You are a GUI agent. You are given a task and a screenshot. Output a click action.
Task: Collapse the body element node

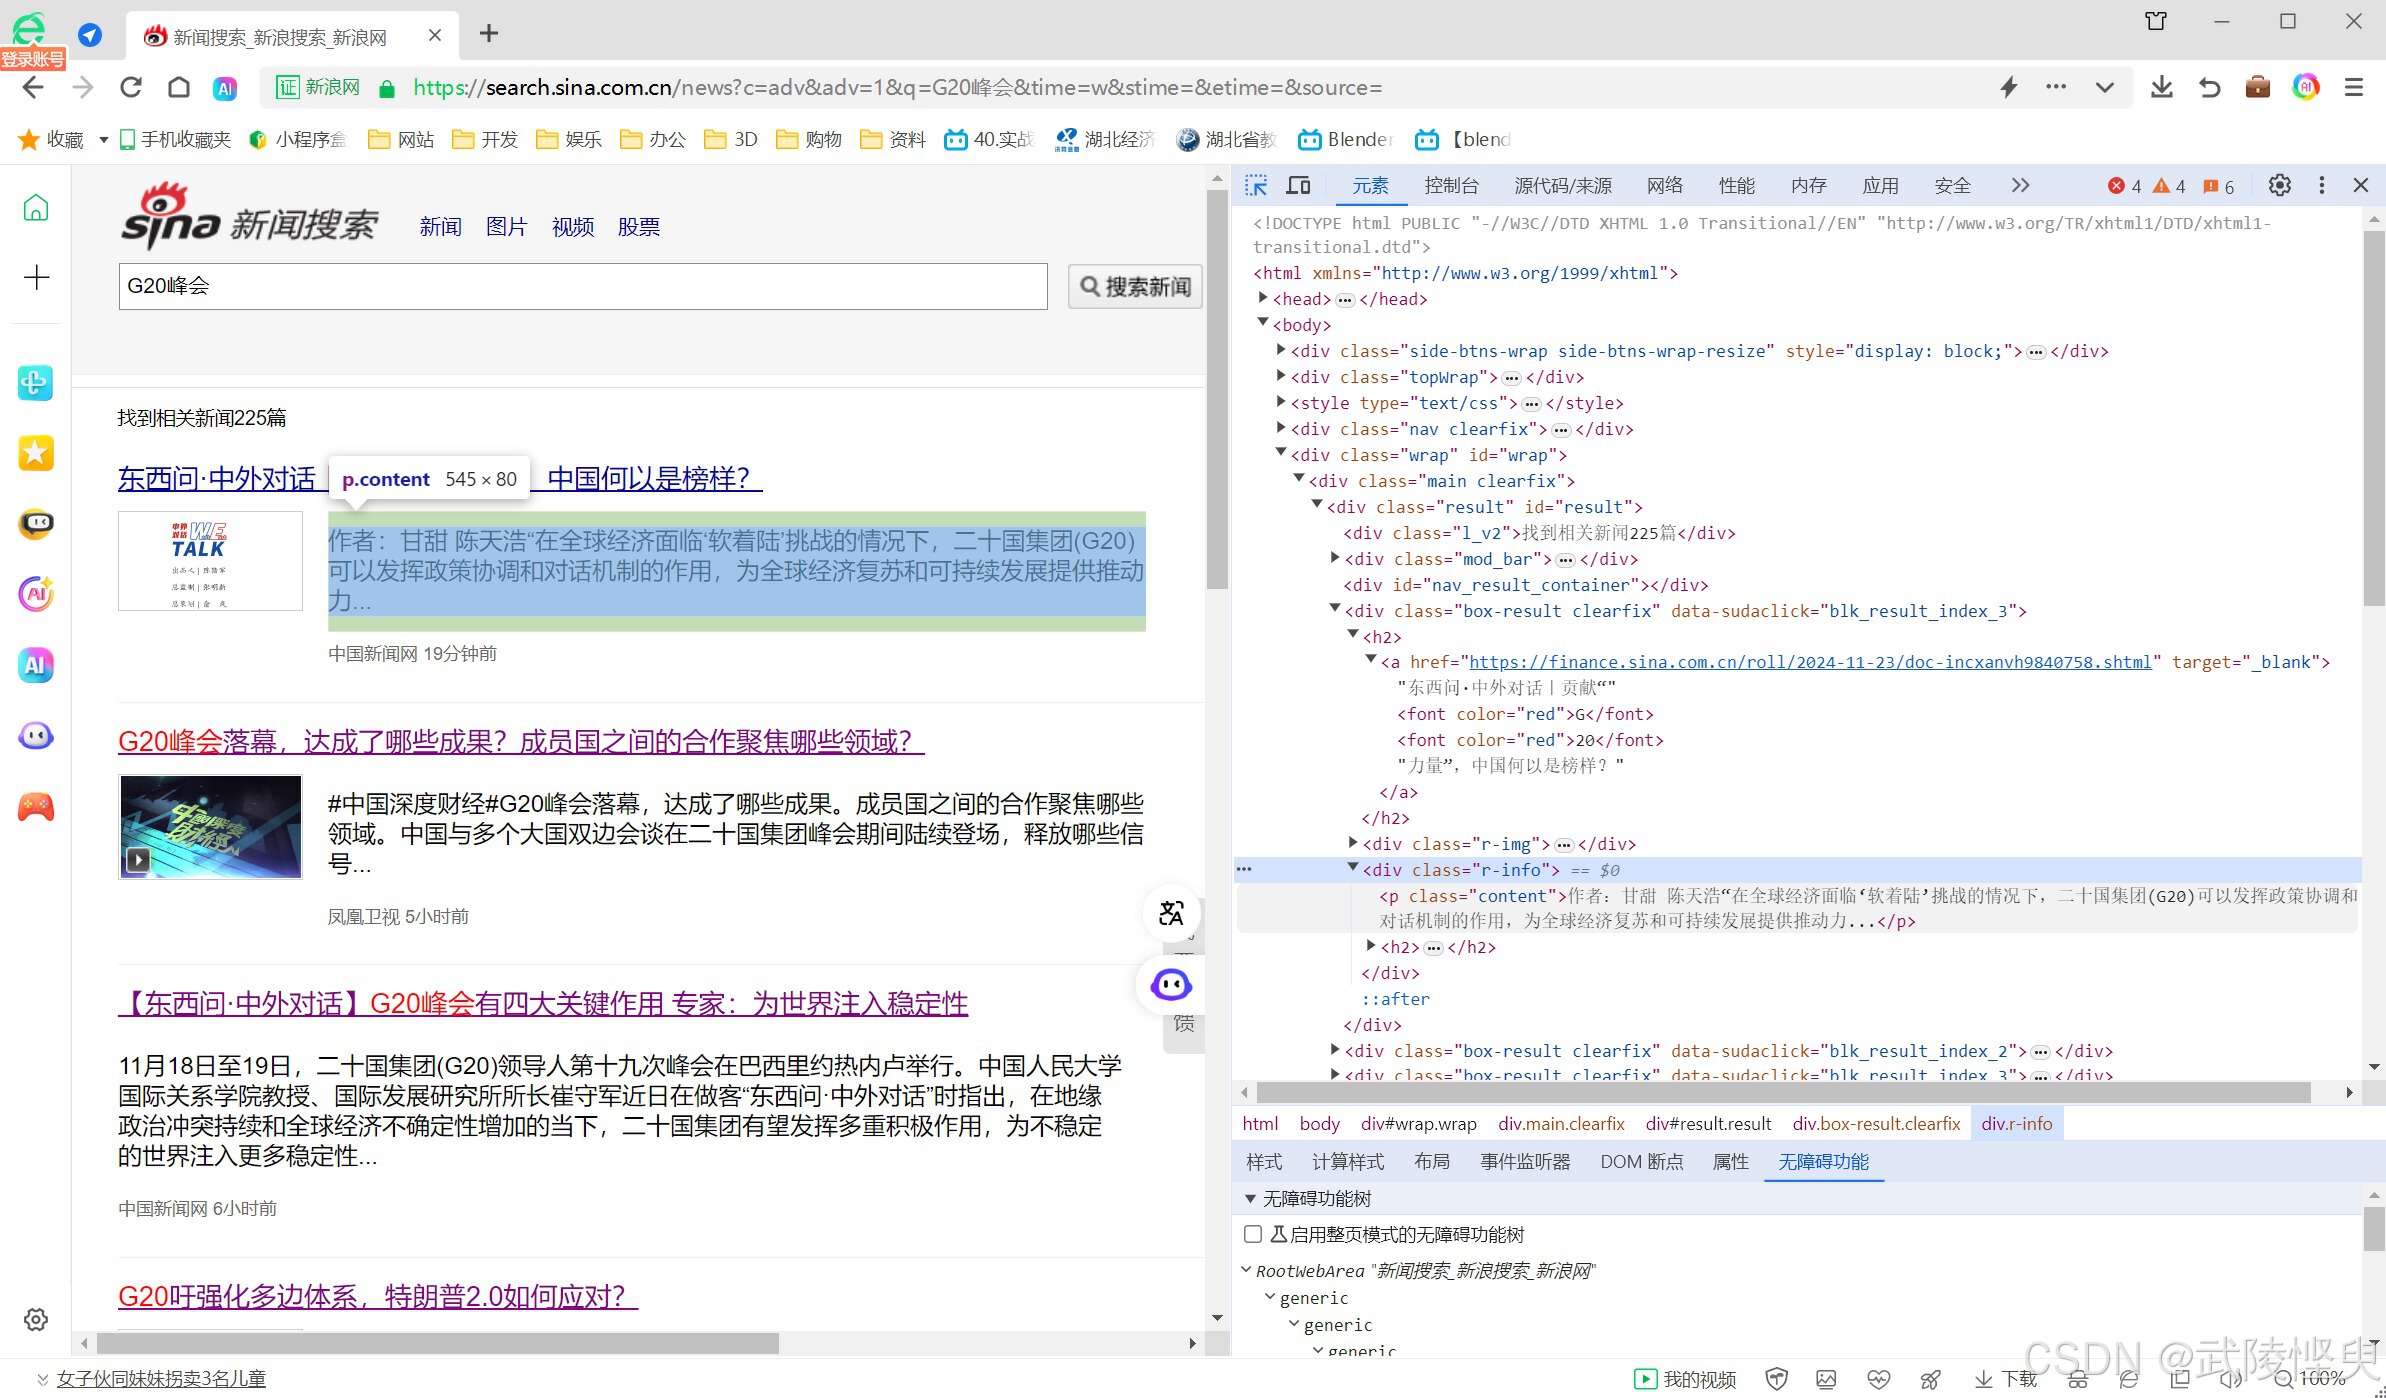[1263, 323]
